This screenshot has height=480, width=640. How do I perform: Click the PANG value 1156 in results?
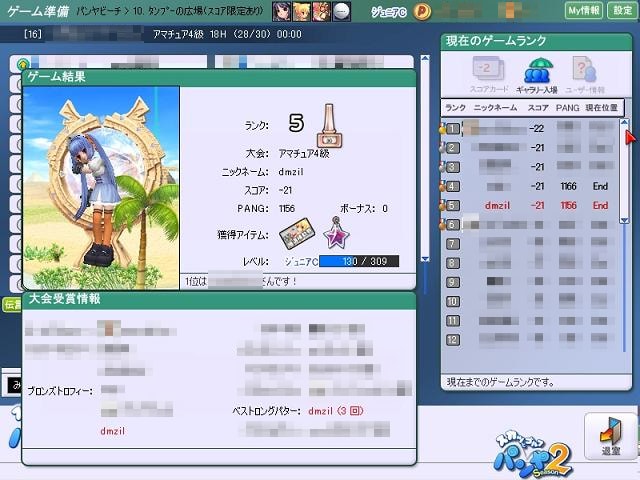pyautogui.click(x=287, y=209)
